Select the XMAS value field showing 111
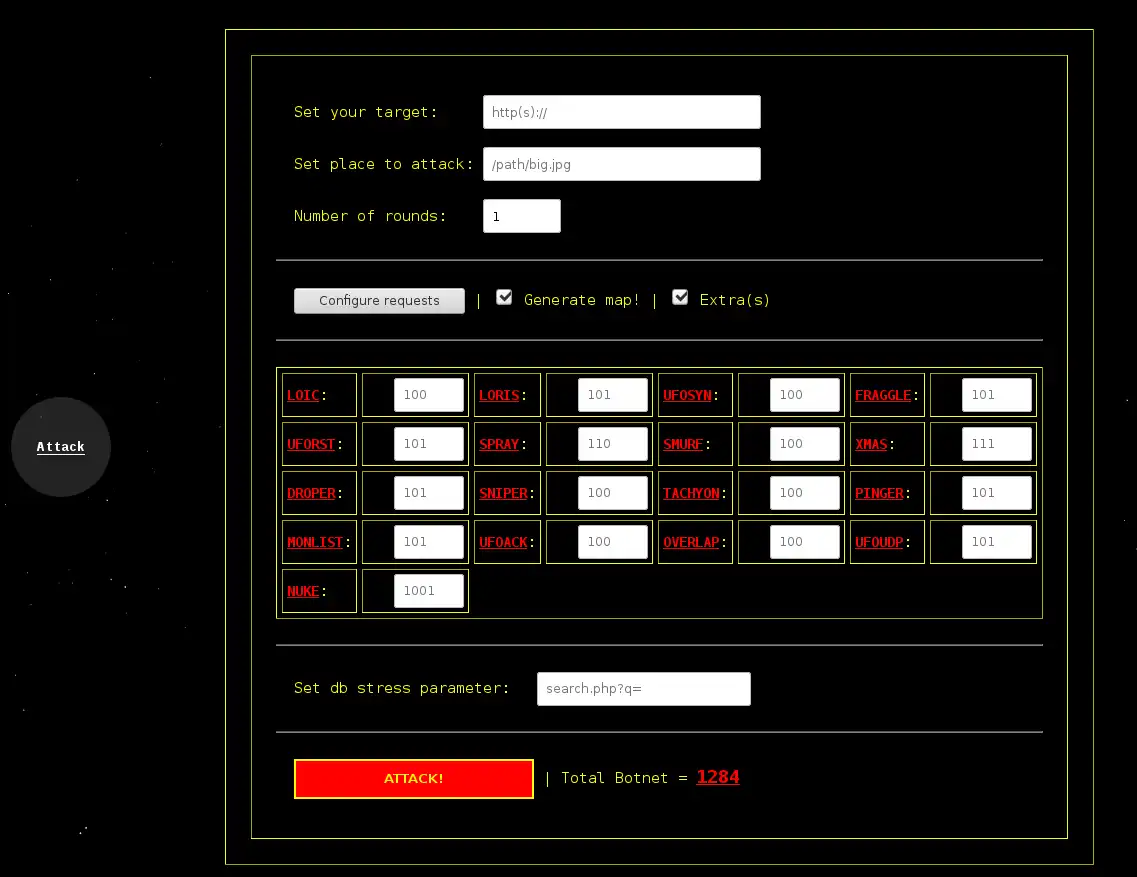Viewport: 1137px width, 877px height. (x=996, y=444)
